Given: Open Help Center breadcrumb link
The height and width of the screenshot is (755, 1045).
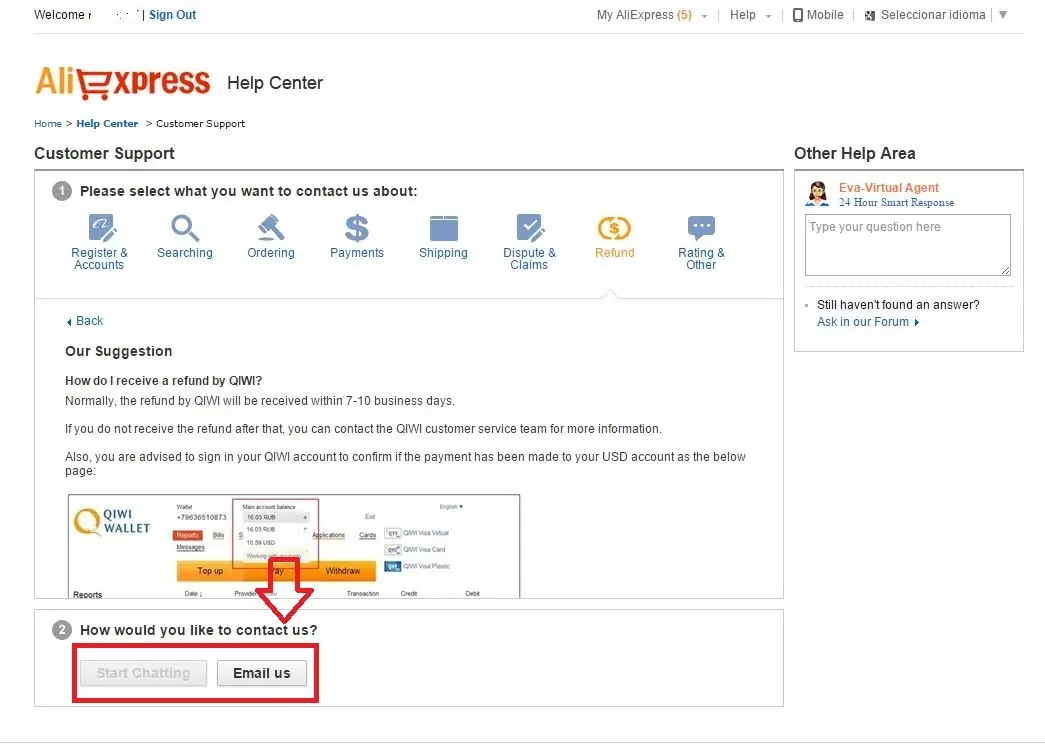Looking at the screenshot, I should 107,124.
